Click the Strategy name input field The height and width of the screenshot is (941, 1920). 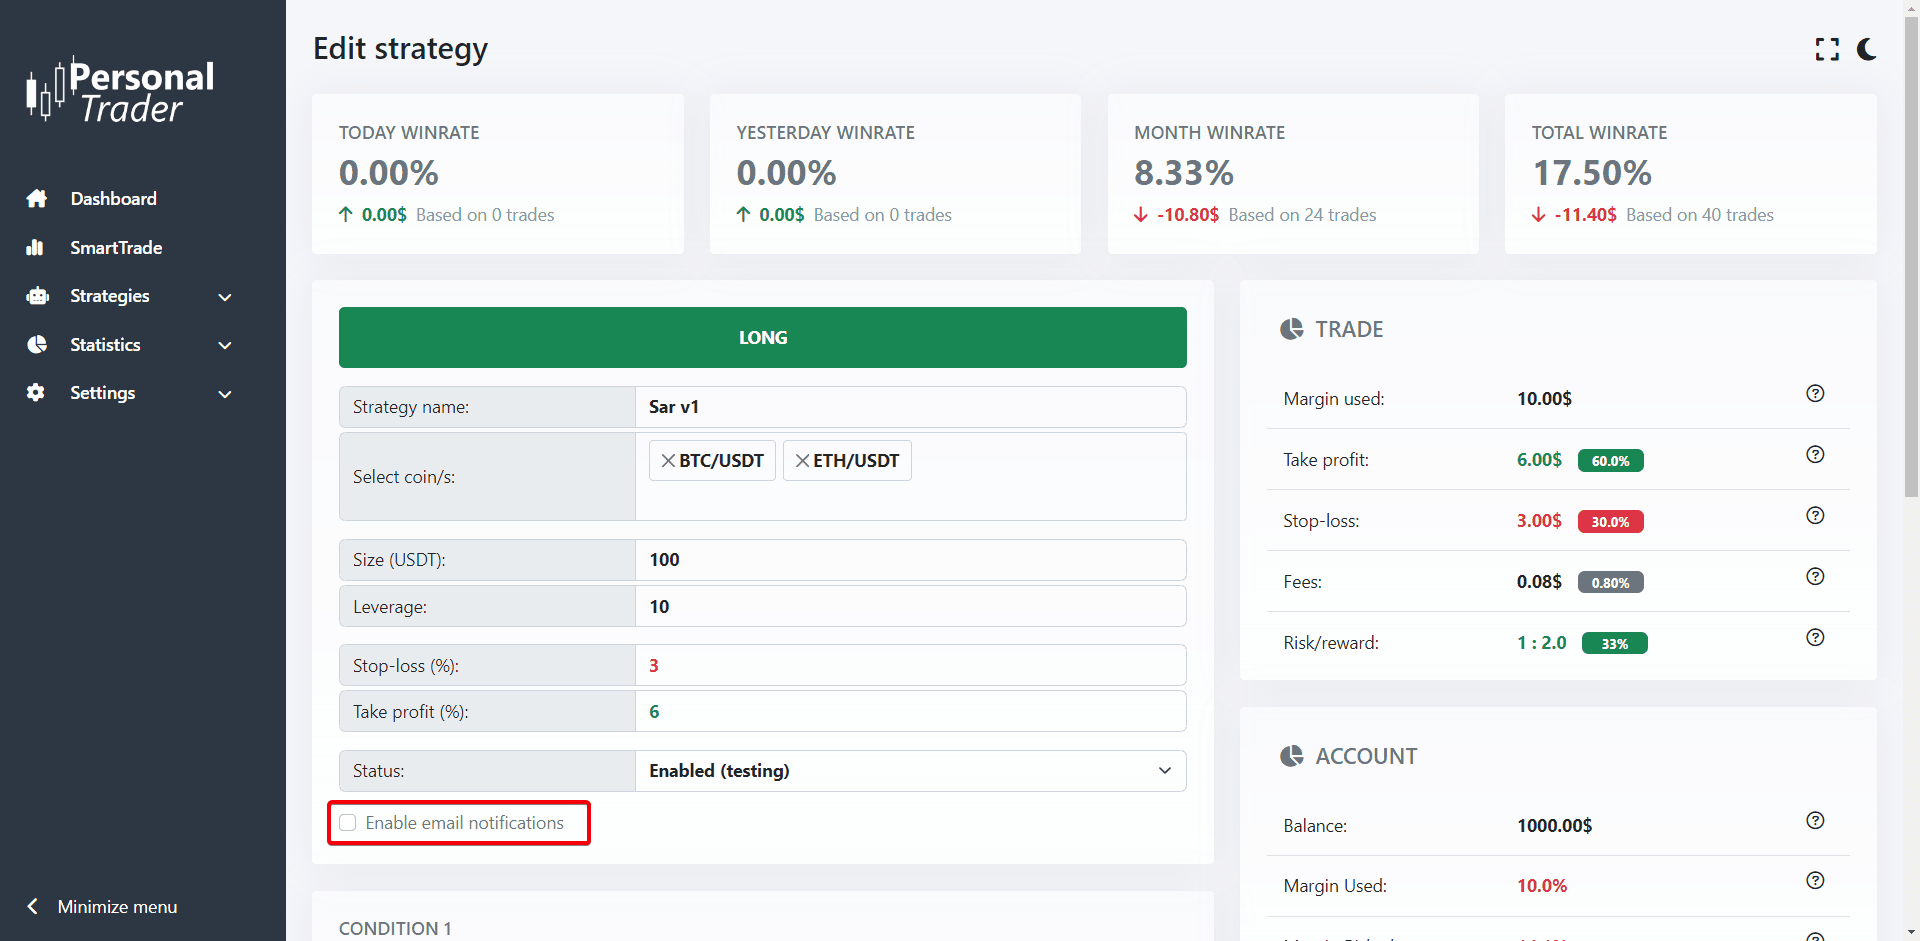coord(910,407)
